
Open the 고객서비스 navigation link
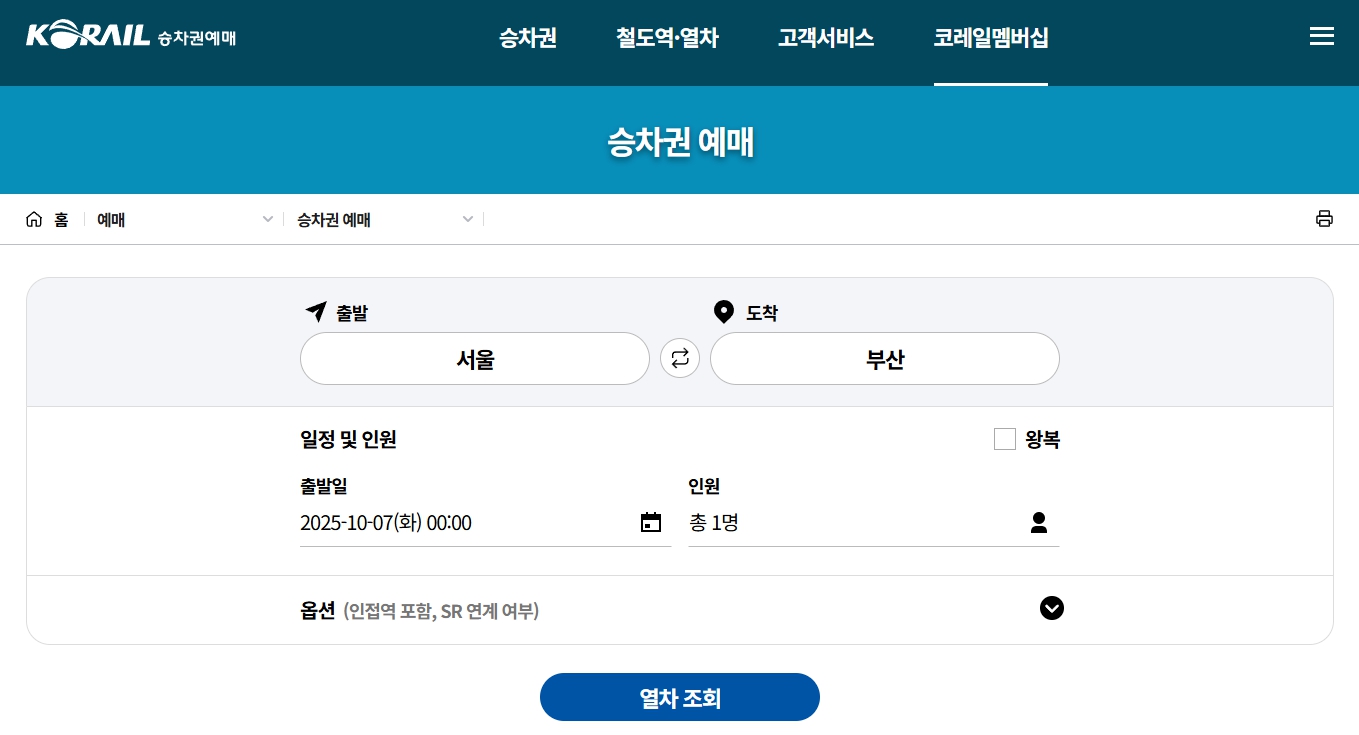click(x=825, y=38)
